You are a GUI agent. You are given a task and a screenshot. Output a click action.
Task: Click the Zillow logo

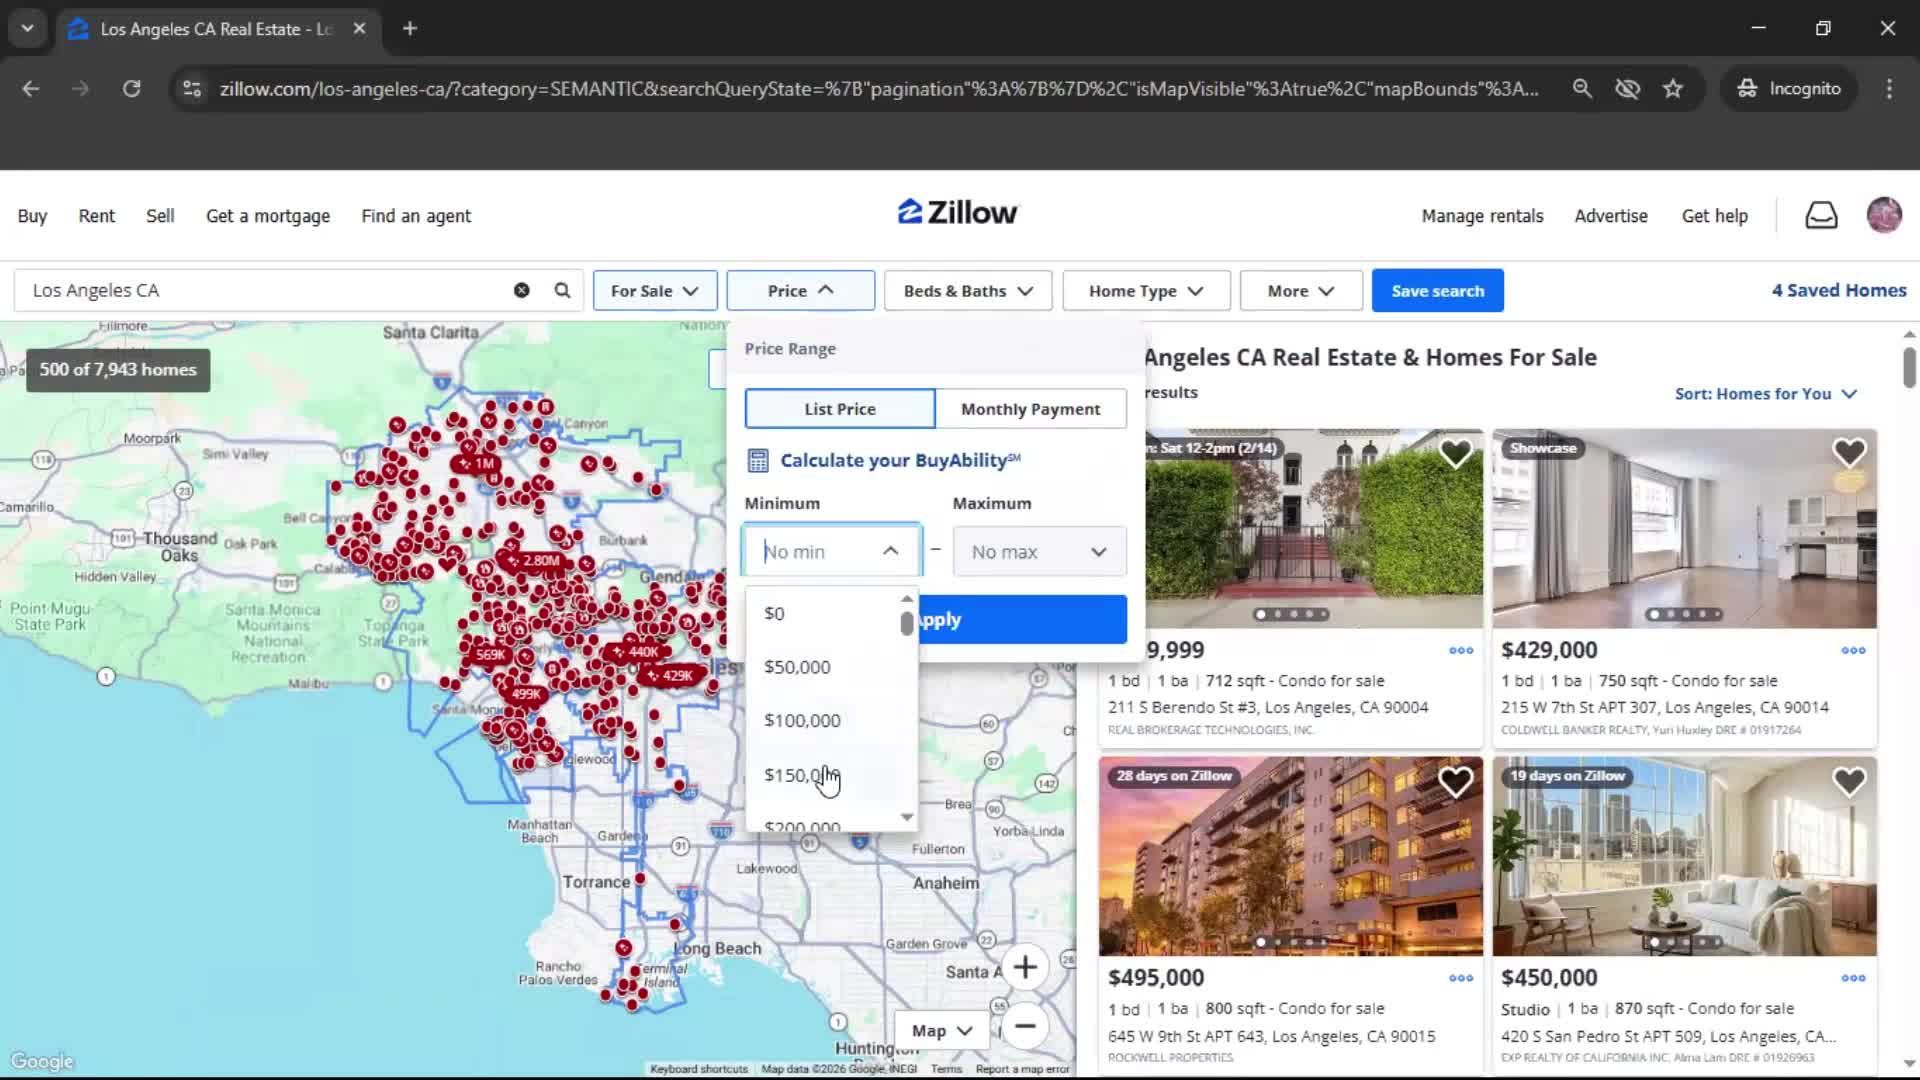[x=956, y=212]
